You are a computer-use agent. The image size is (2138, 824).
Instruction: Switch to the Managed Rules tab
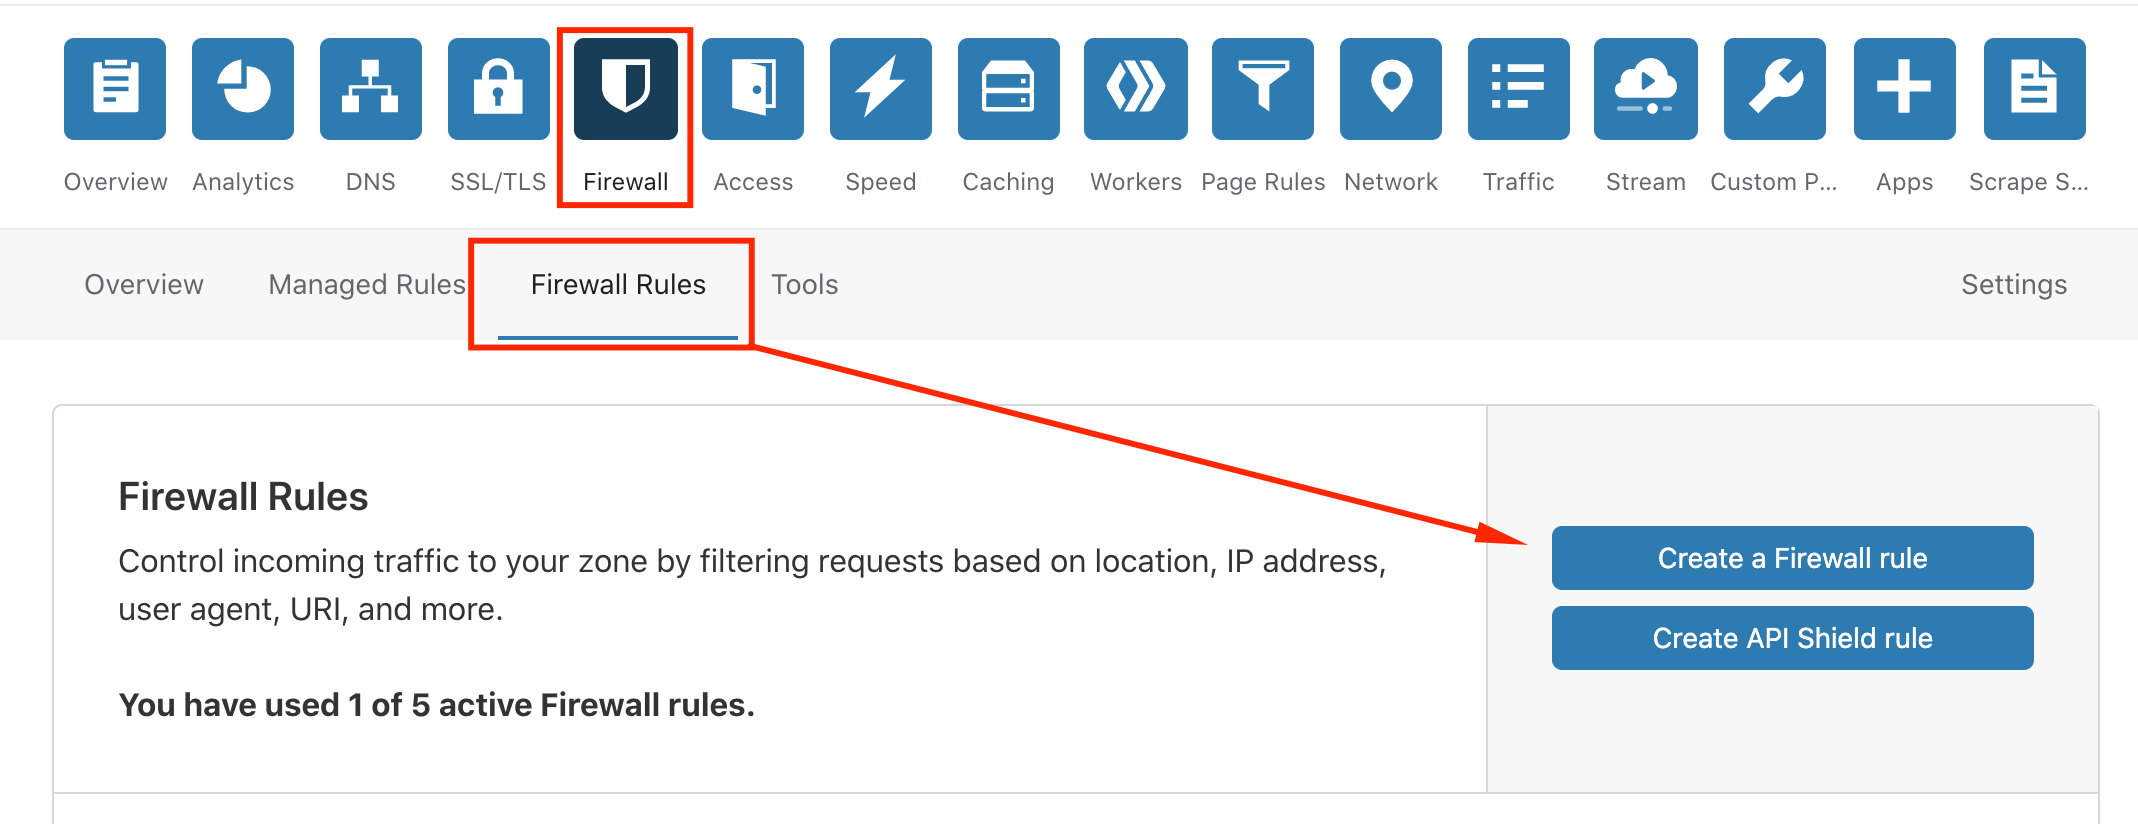point(367,285)
